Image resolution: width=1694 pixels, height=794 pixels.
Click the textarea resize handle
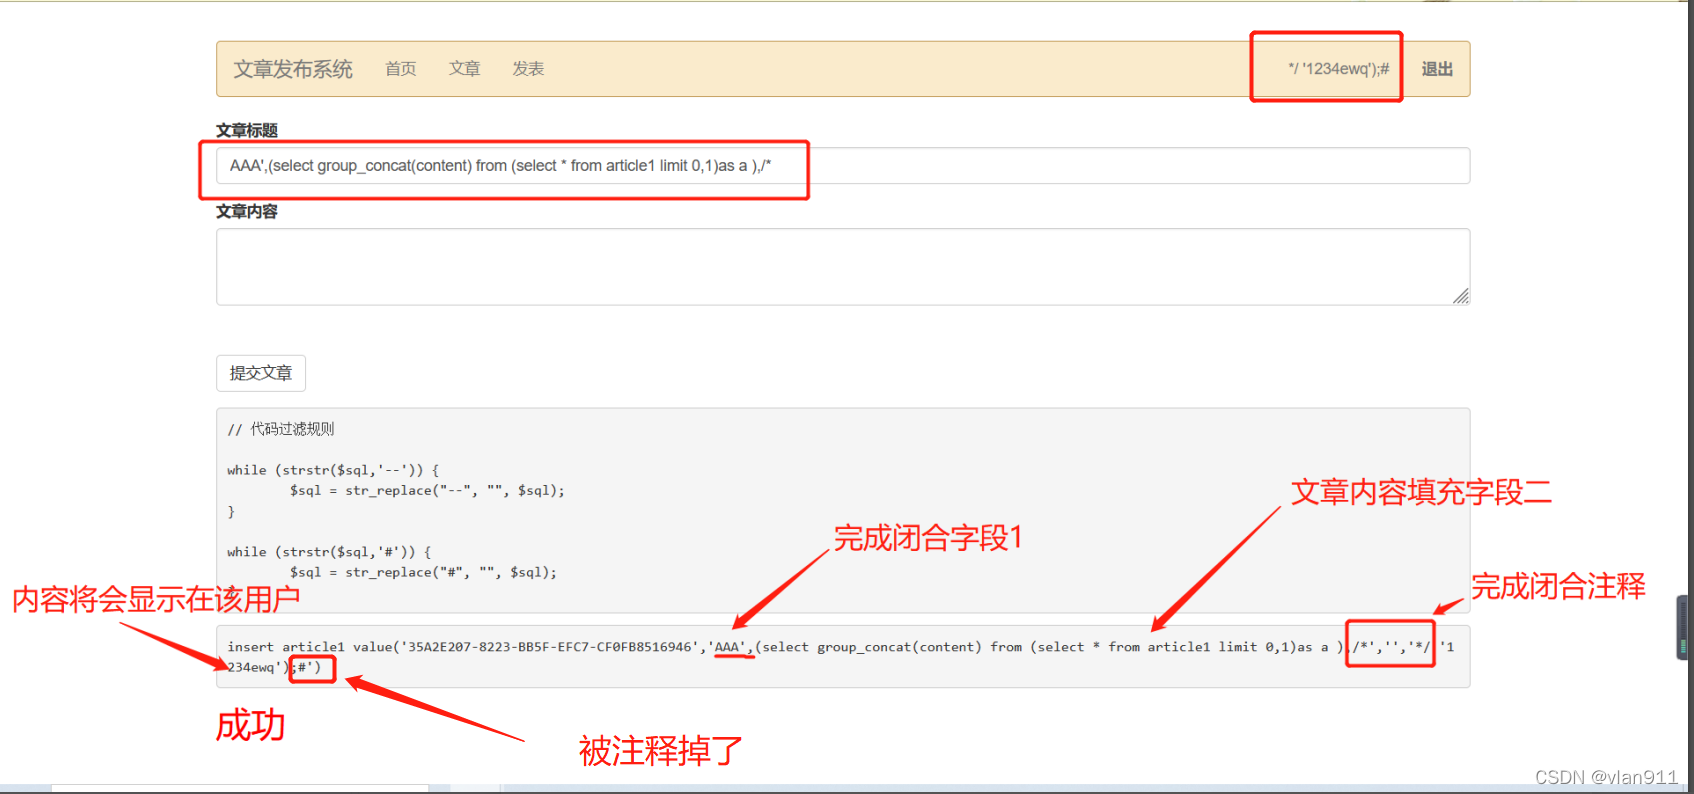(1461, 296)
